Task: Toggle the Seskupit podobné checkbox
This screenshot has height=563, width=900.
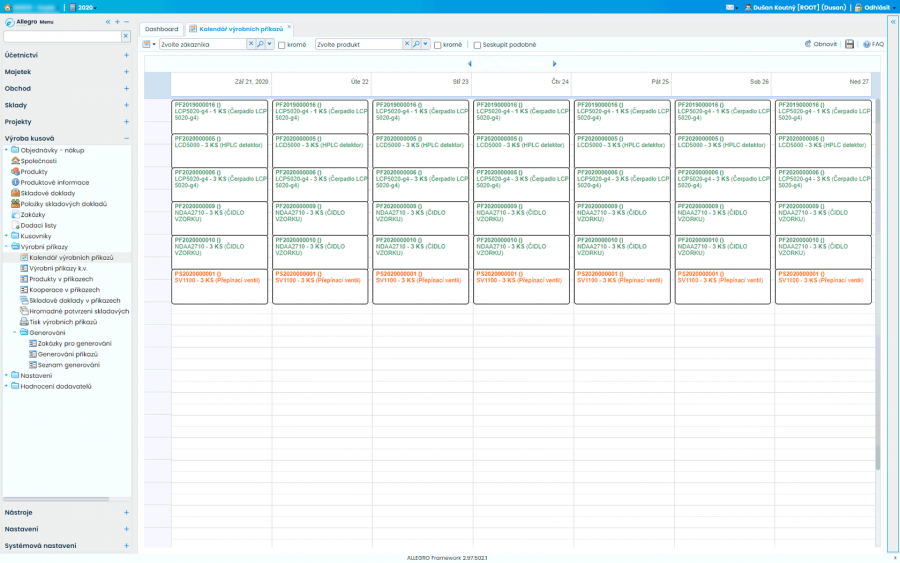Action: tap(476, 45)
